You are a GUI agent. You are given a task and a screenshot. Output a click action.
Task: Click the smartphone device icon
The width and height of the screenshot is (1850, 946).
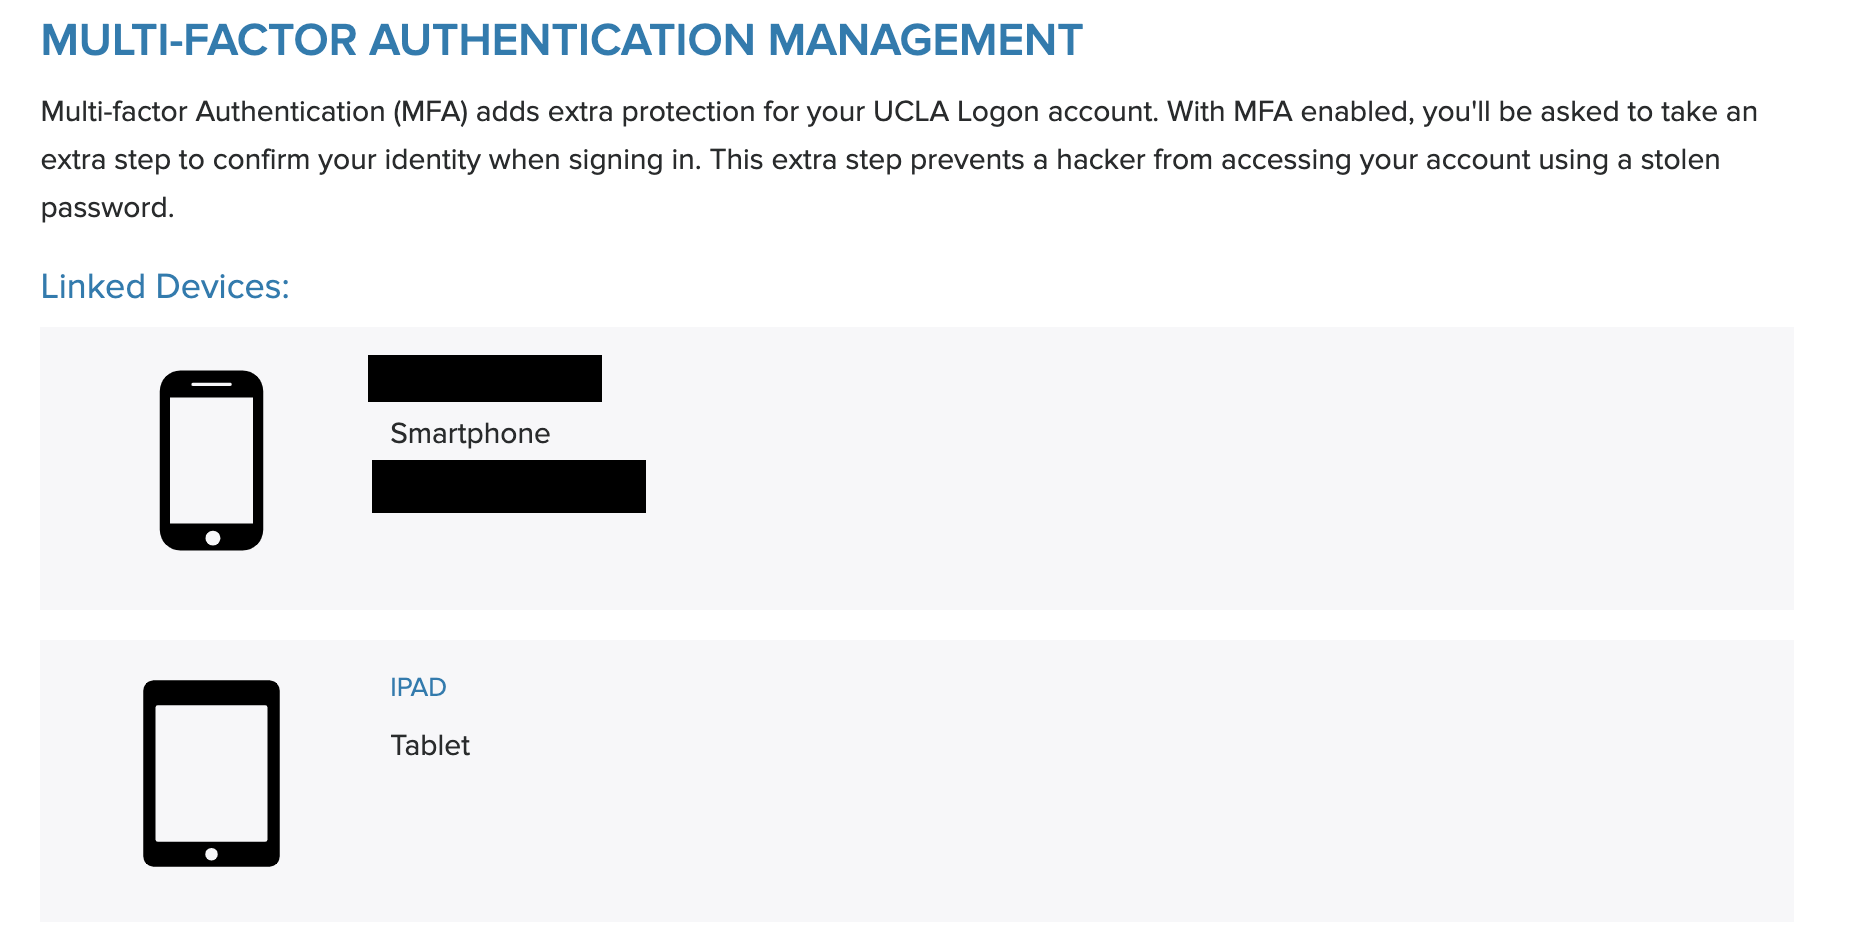click(211, 461)
